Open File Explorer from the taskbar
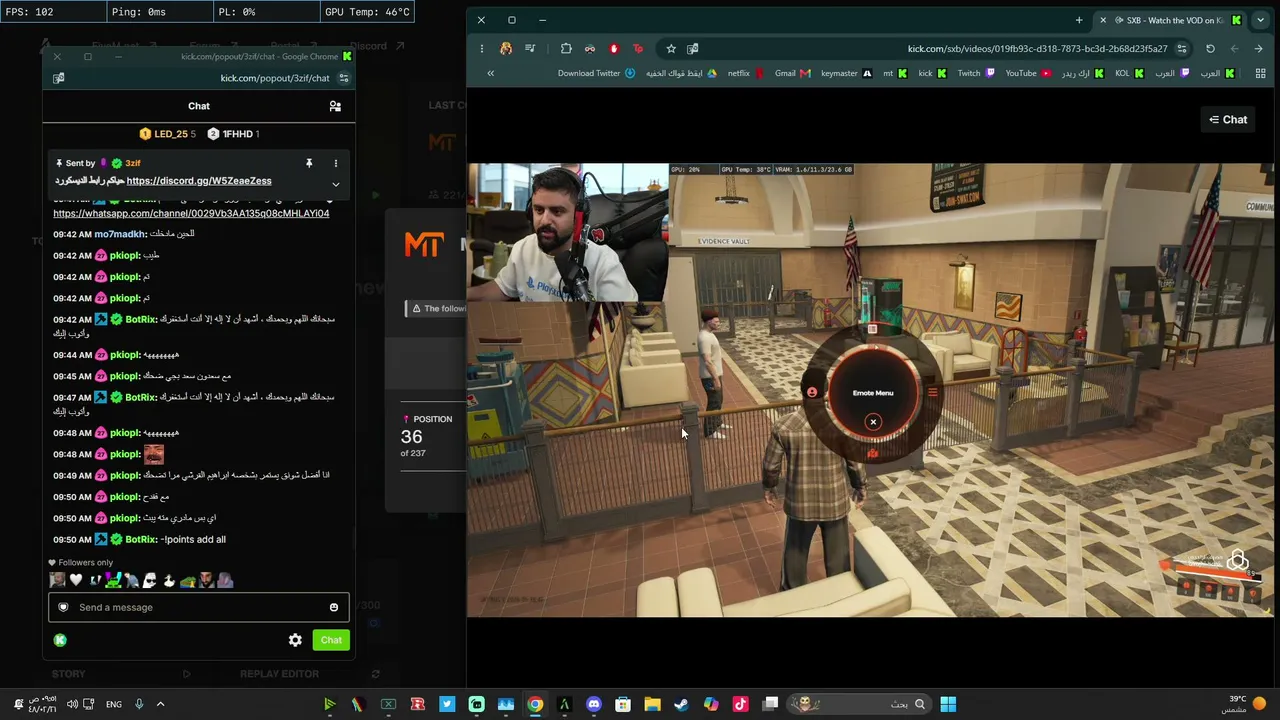The width and height of the screenshot is (1280, 720). click(x=652, y=704)
